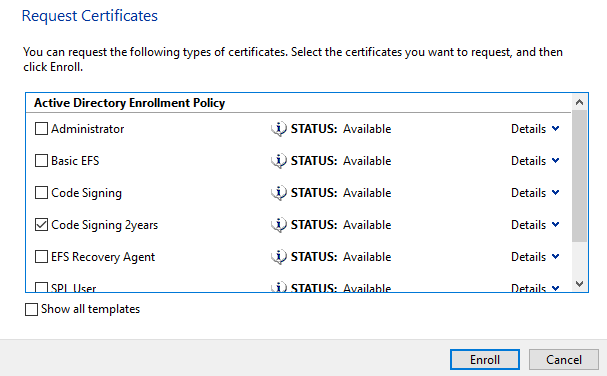The height and width of the screenshot is (376, 607).
Task: Click the vertical scrollbar thumb in list
Action: click(579, 176)
